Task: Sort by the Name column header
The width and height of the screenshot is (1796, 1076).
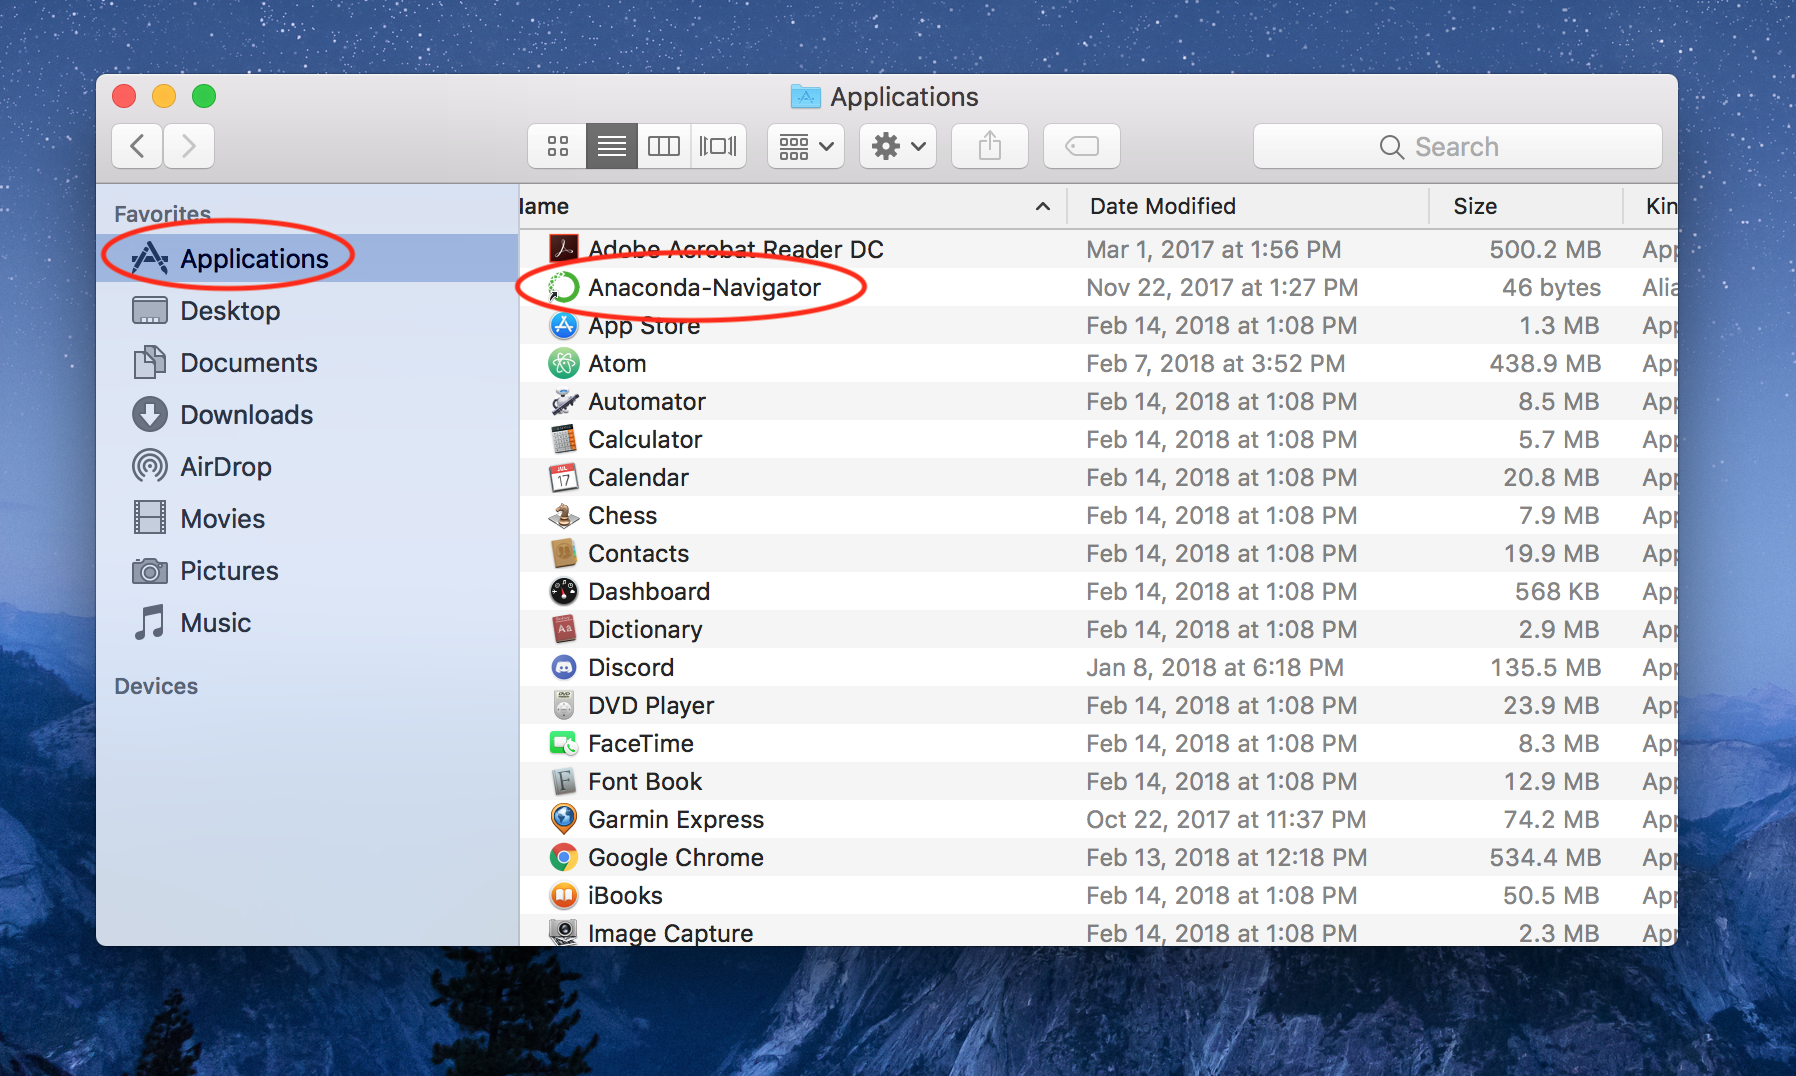Action: coord(793,206)
